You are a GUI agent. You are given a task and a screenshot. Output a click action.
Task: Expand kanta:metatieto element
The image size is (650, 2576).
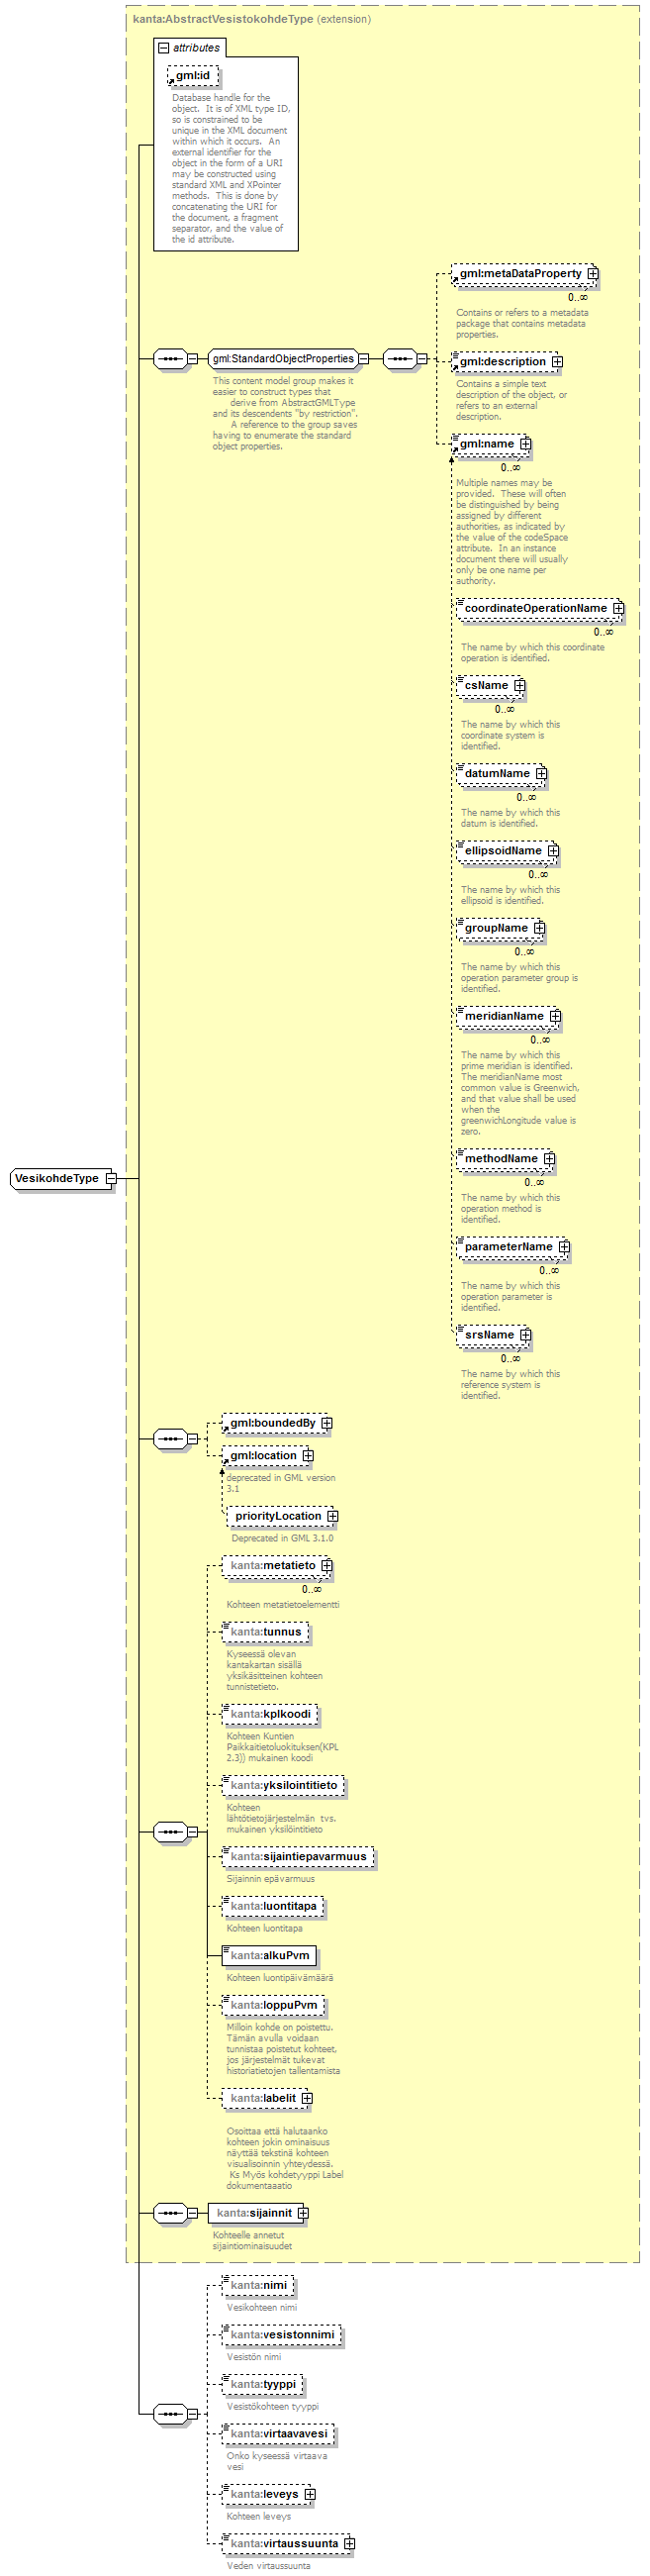327,1565
